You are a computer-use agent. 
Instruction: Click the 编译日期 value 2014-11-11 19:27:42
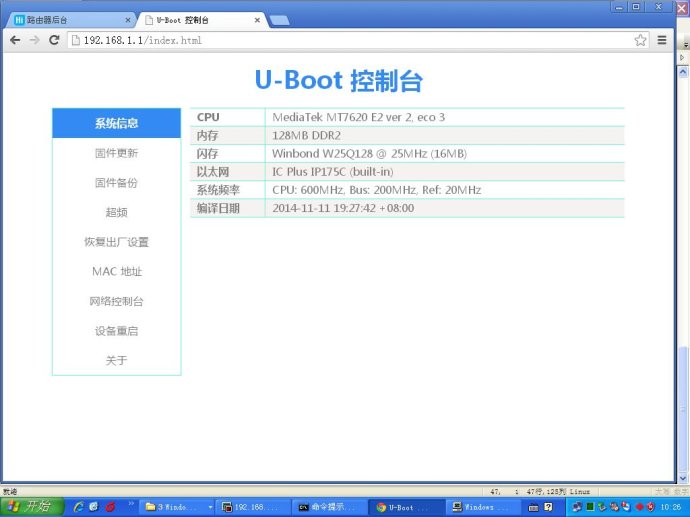pyautogui.click(x=343, y=208)
